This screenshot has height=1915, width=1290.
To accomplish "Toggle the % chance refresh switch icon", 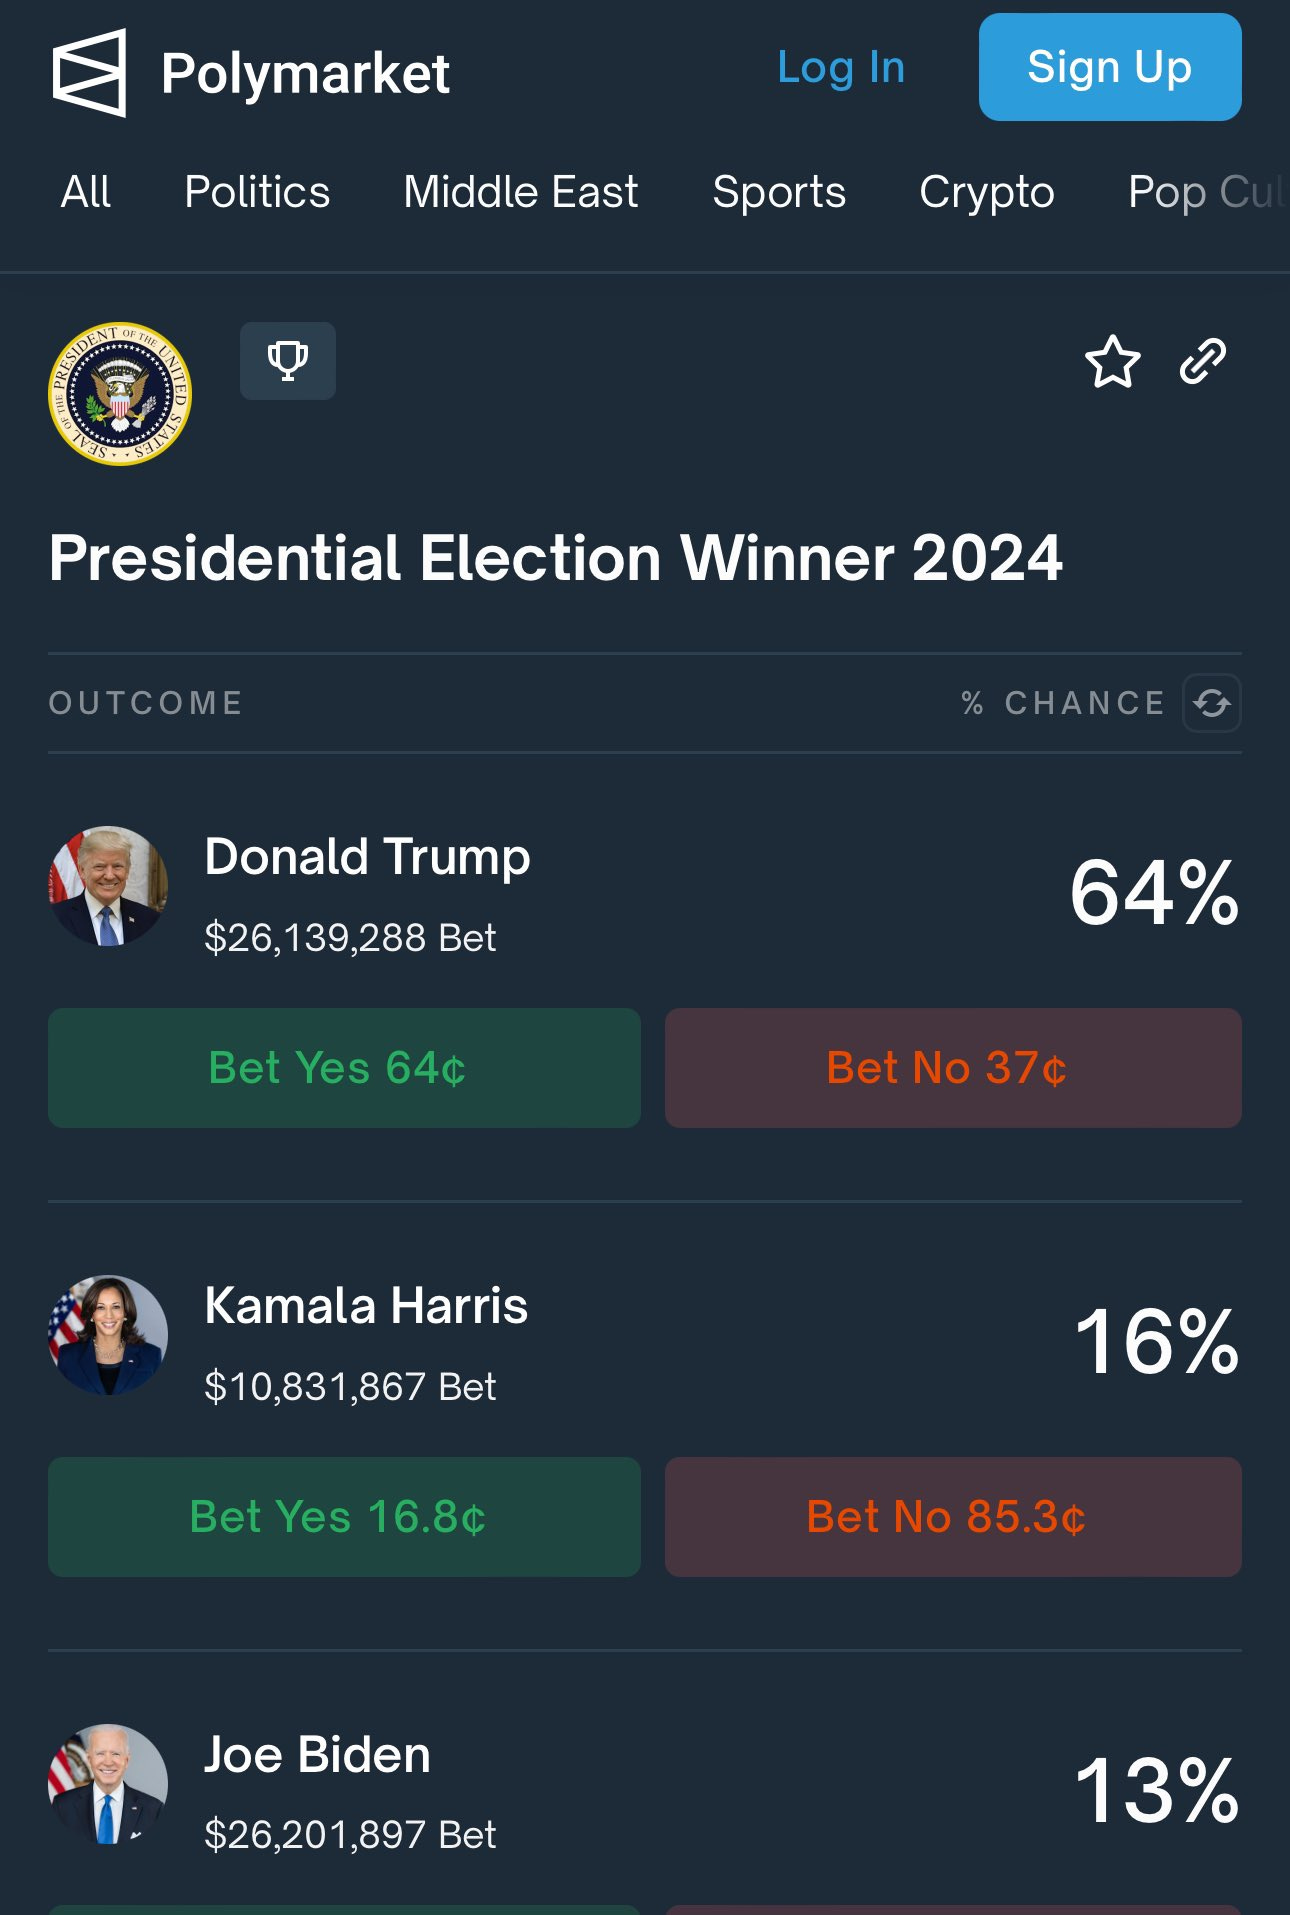I will [x=1212, y=703].
